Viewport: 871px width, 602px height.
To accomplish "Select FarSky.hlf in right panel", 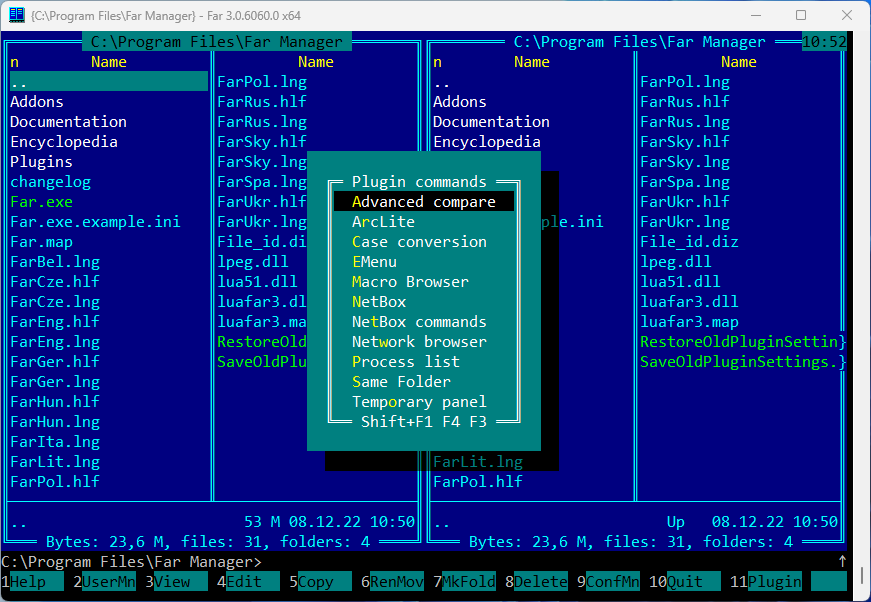I will click(685, 142).
